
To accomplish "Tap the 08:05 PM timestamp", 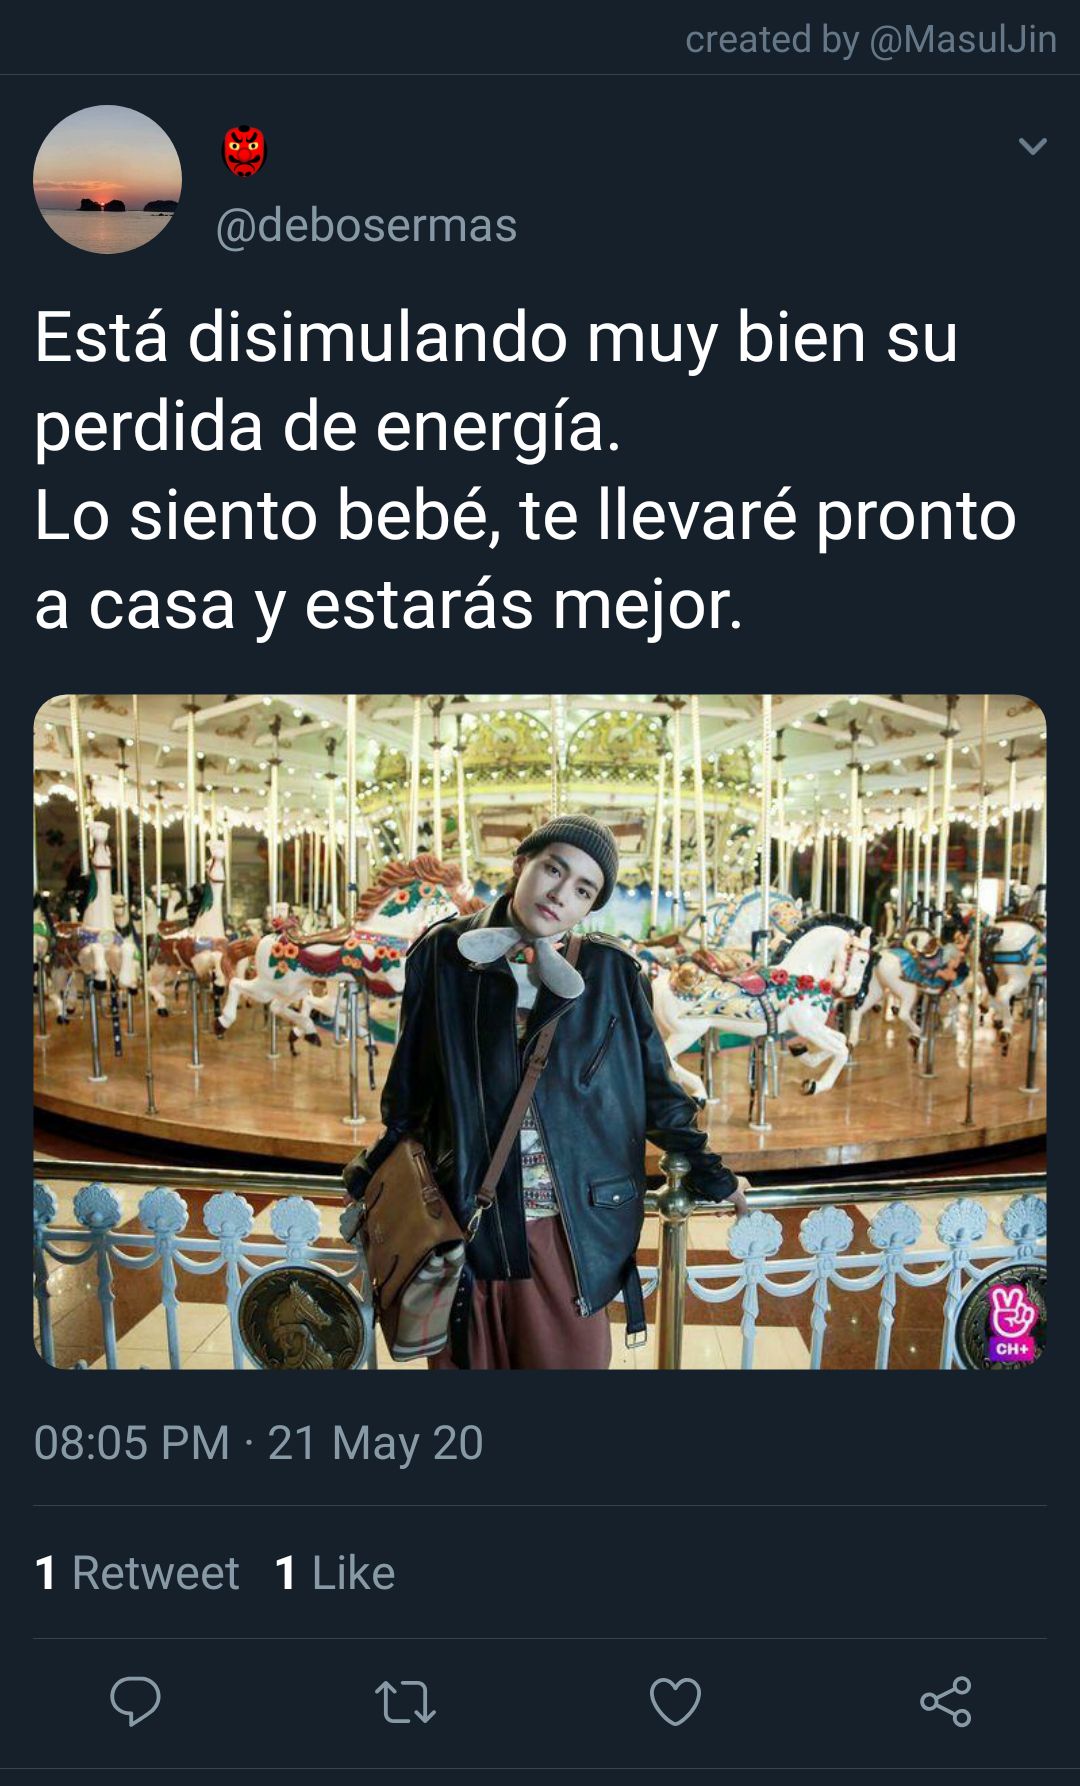I will [132, 1443].
